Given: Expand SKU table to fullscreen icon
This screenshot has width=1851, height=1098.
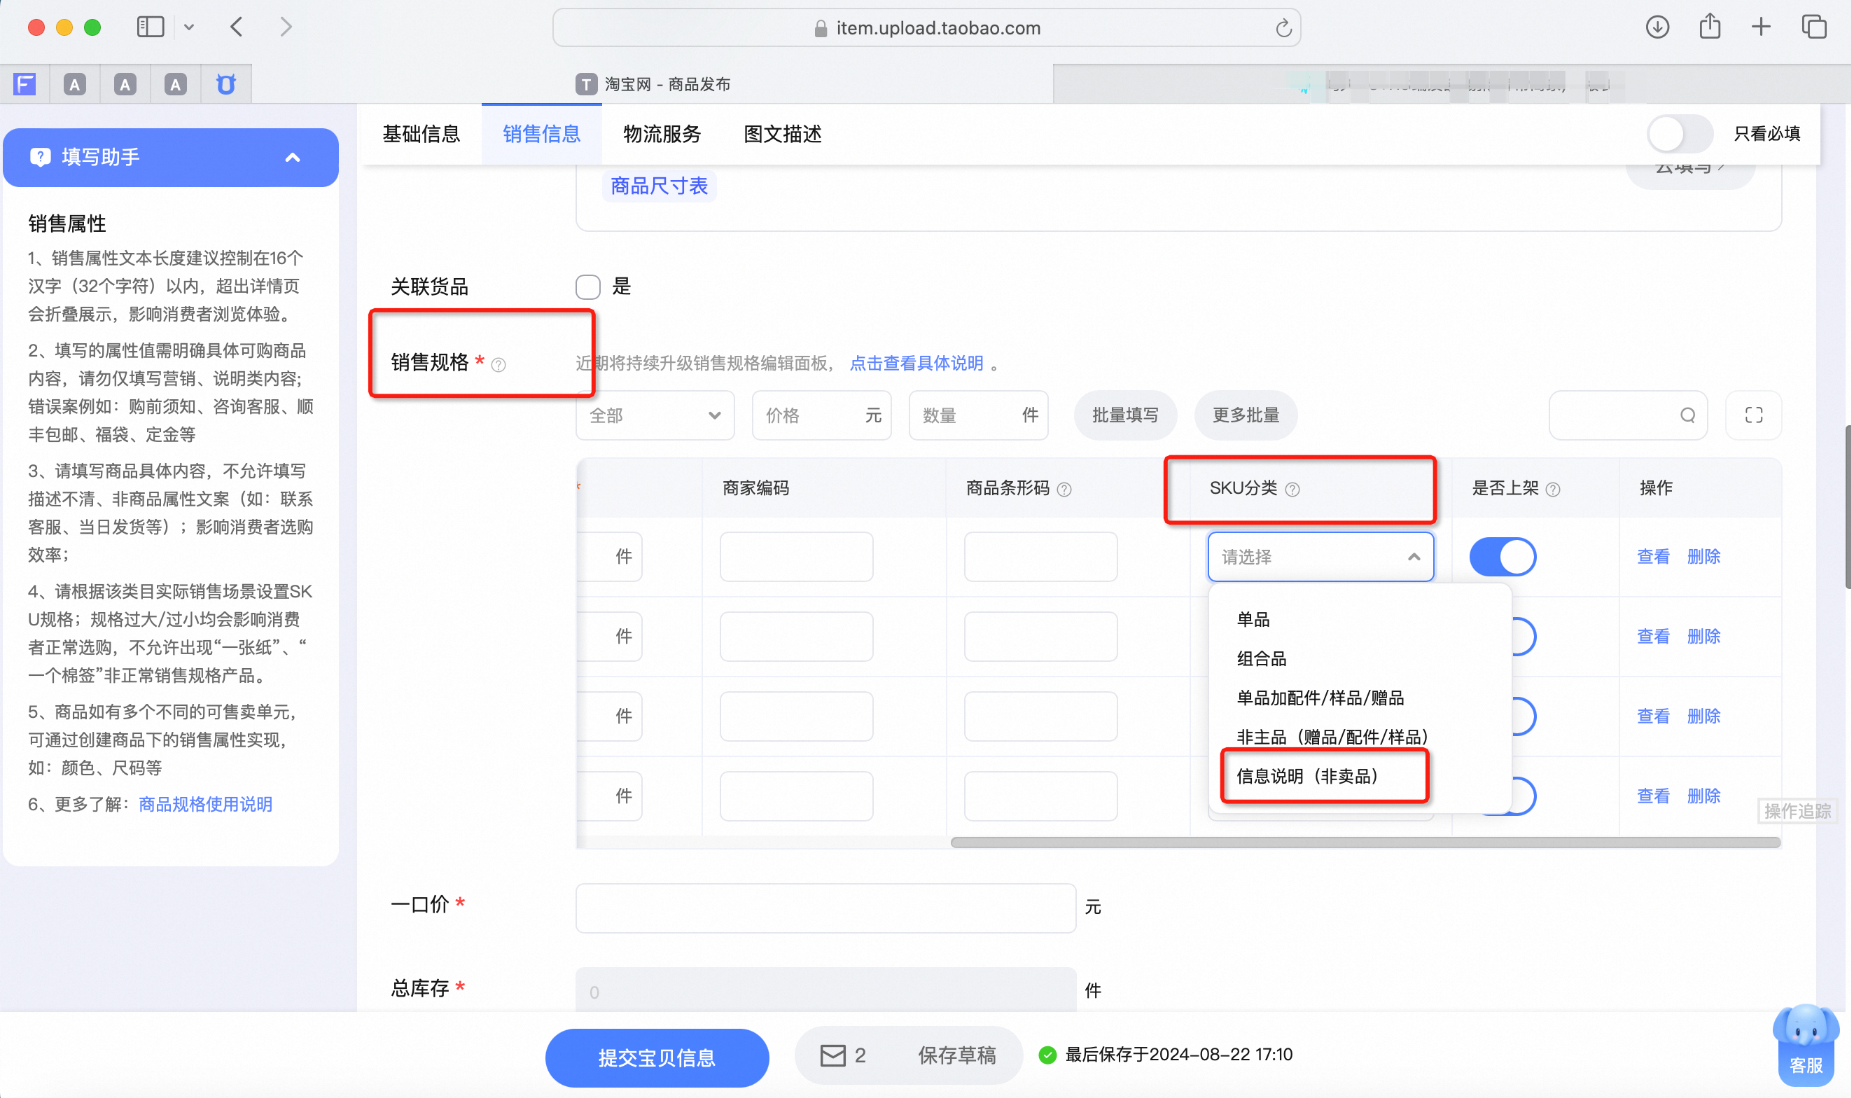Looking at the screenshot, I should (1754, 415).
